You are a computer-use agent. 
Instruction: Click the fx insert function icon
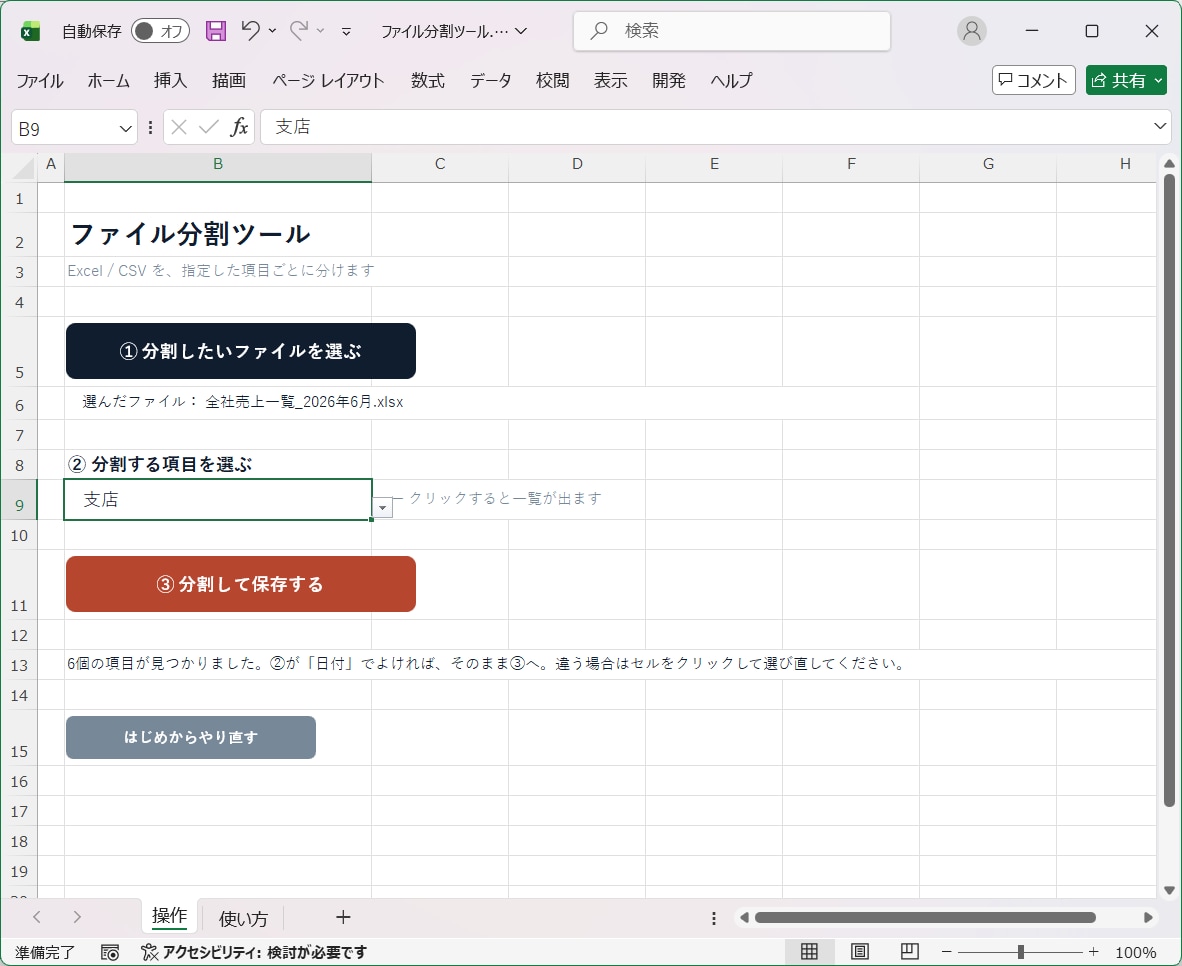pos(239,127)
